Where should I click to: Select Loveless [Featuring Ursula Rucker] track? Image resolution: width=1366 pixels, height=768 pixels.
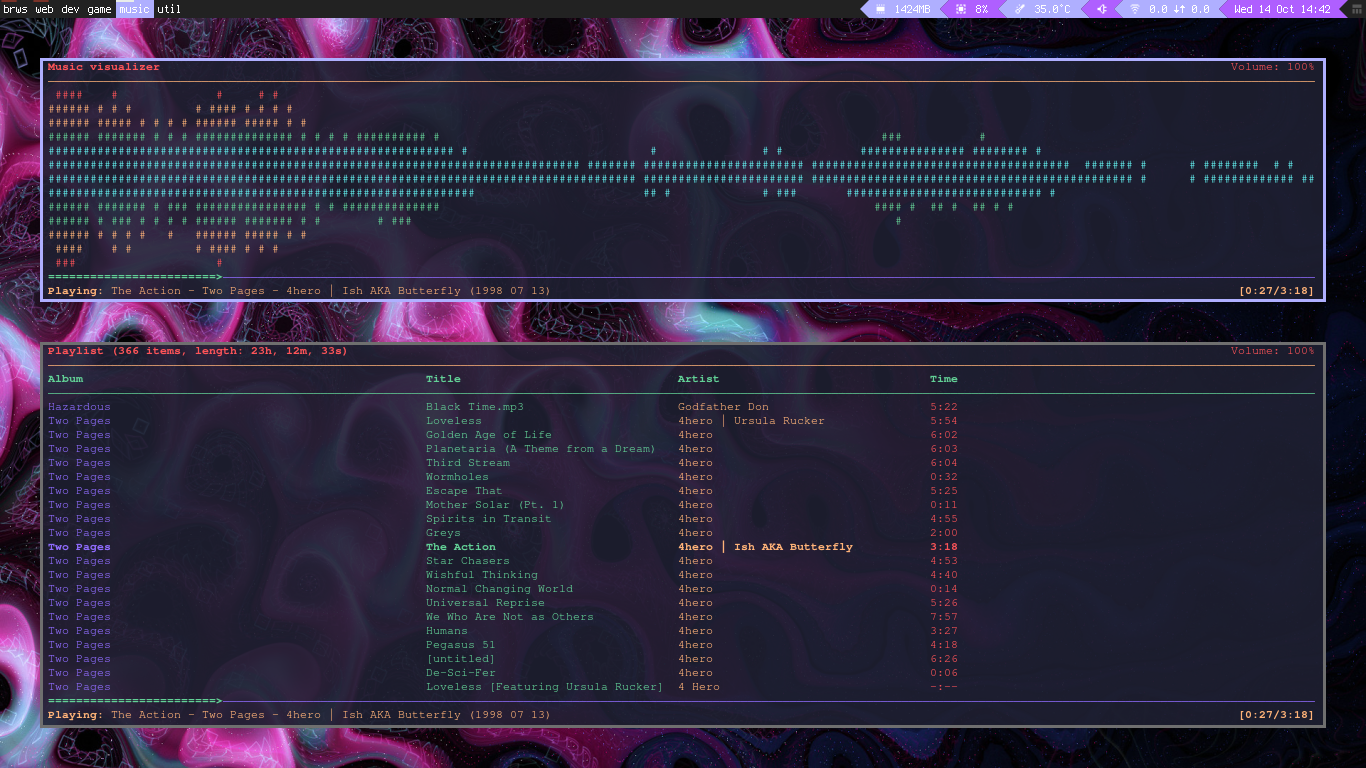[544, 687]
